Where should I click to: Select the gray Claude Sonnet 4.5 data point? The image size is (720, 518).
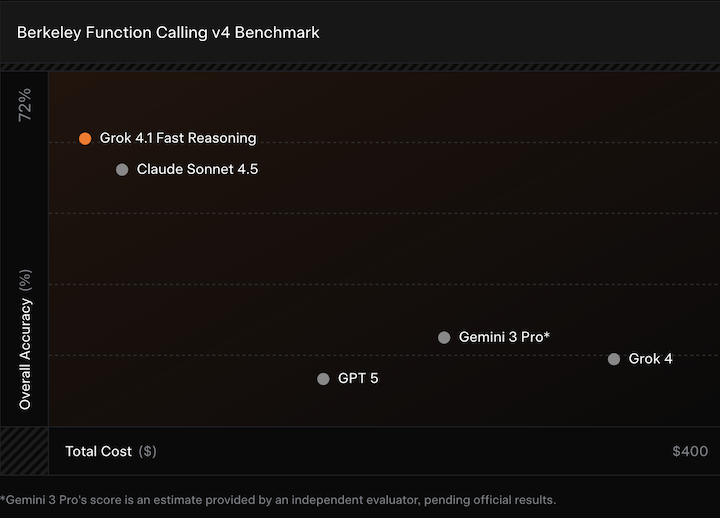122,170
